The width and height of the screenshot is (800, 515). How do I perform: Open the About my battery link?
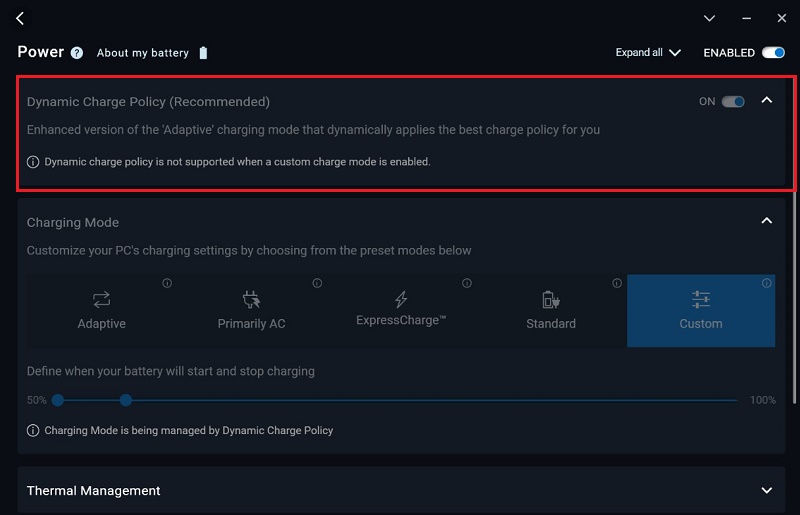pyautogui.click(x=142, y=53)
